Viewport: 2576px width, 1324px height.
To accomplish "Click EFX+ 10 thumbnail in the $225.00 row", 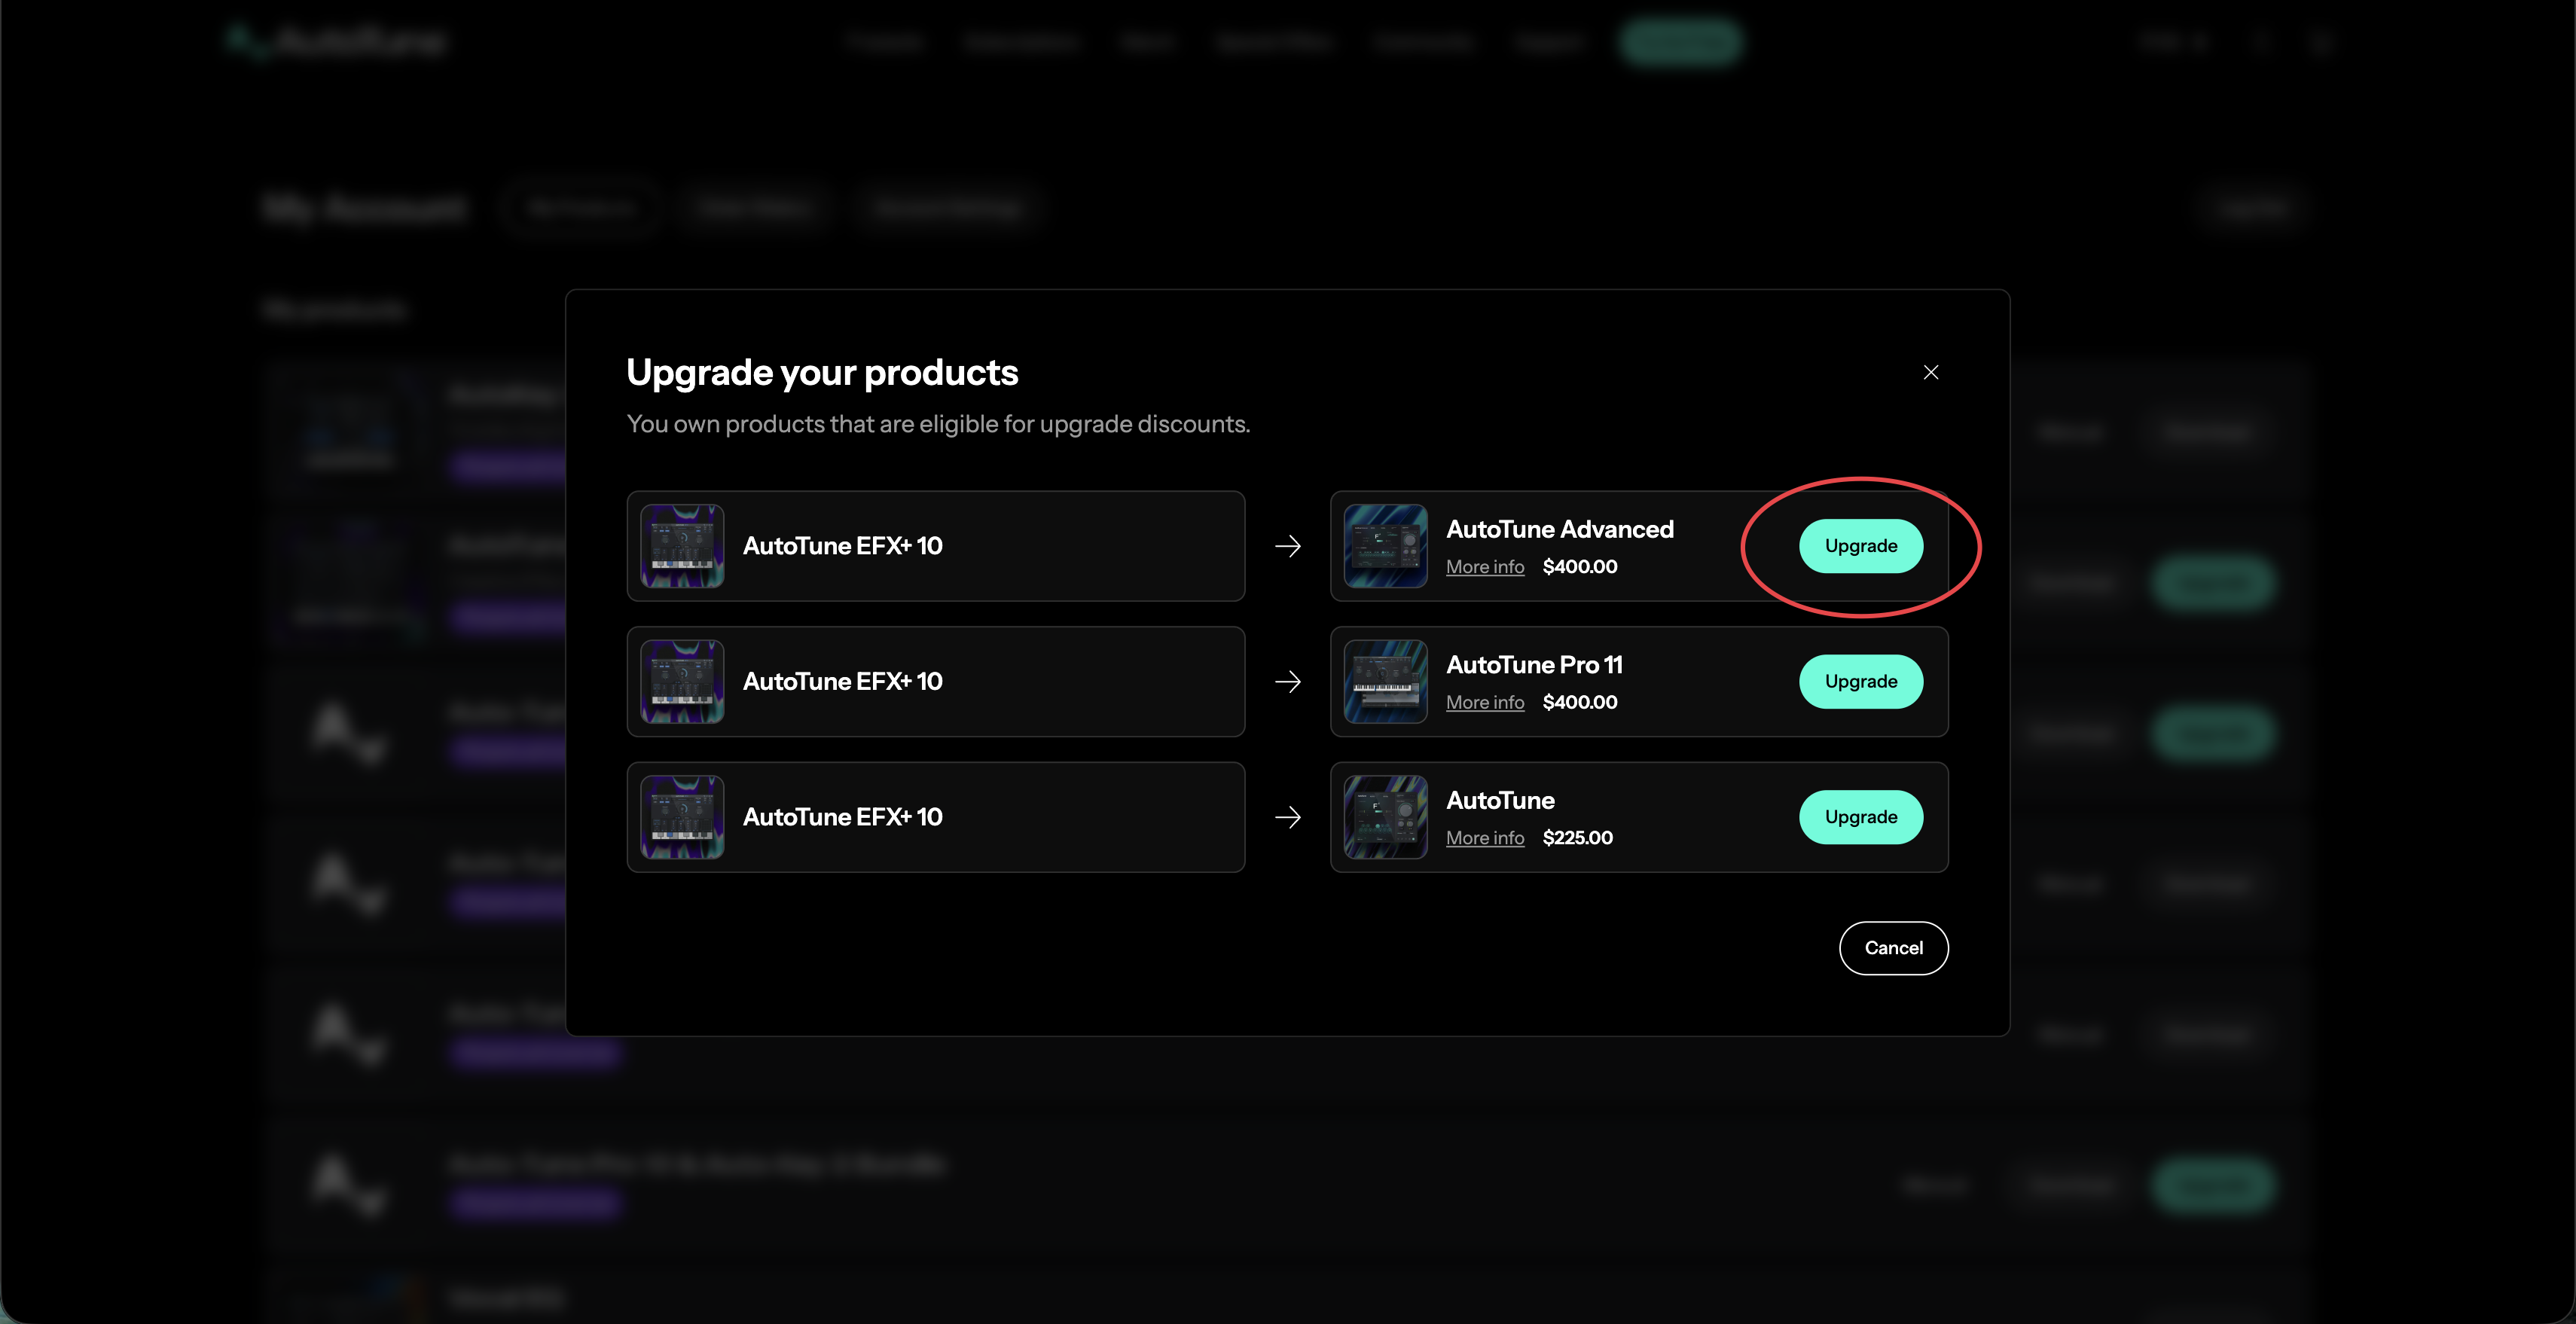I will pyautogui.click(x=683, y=817).
